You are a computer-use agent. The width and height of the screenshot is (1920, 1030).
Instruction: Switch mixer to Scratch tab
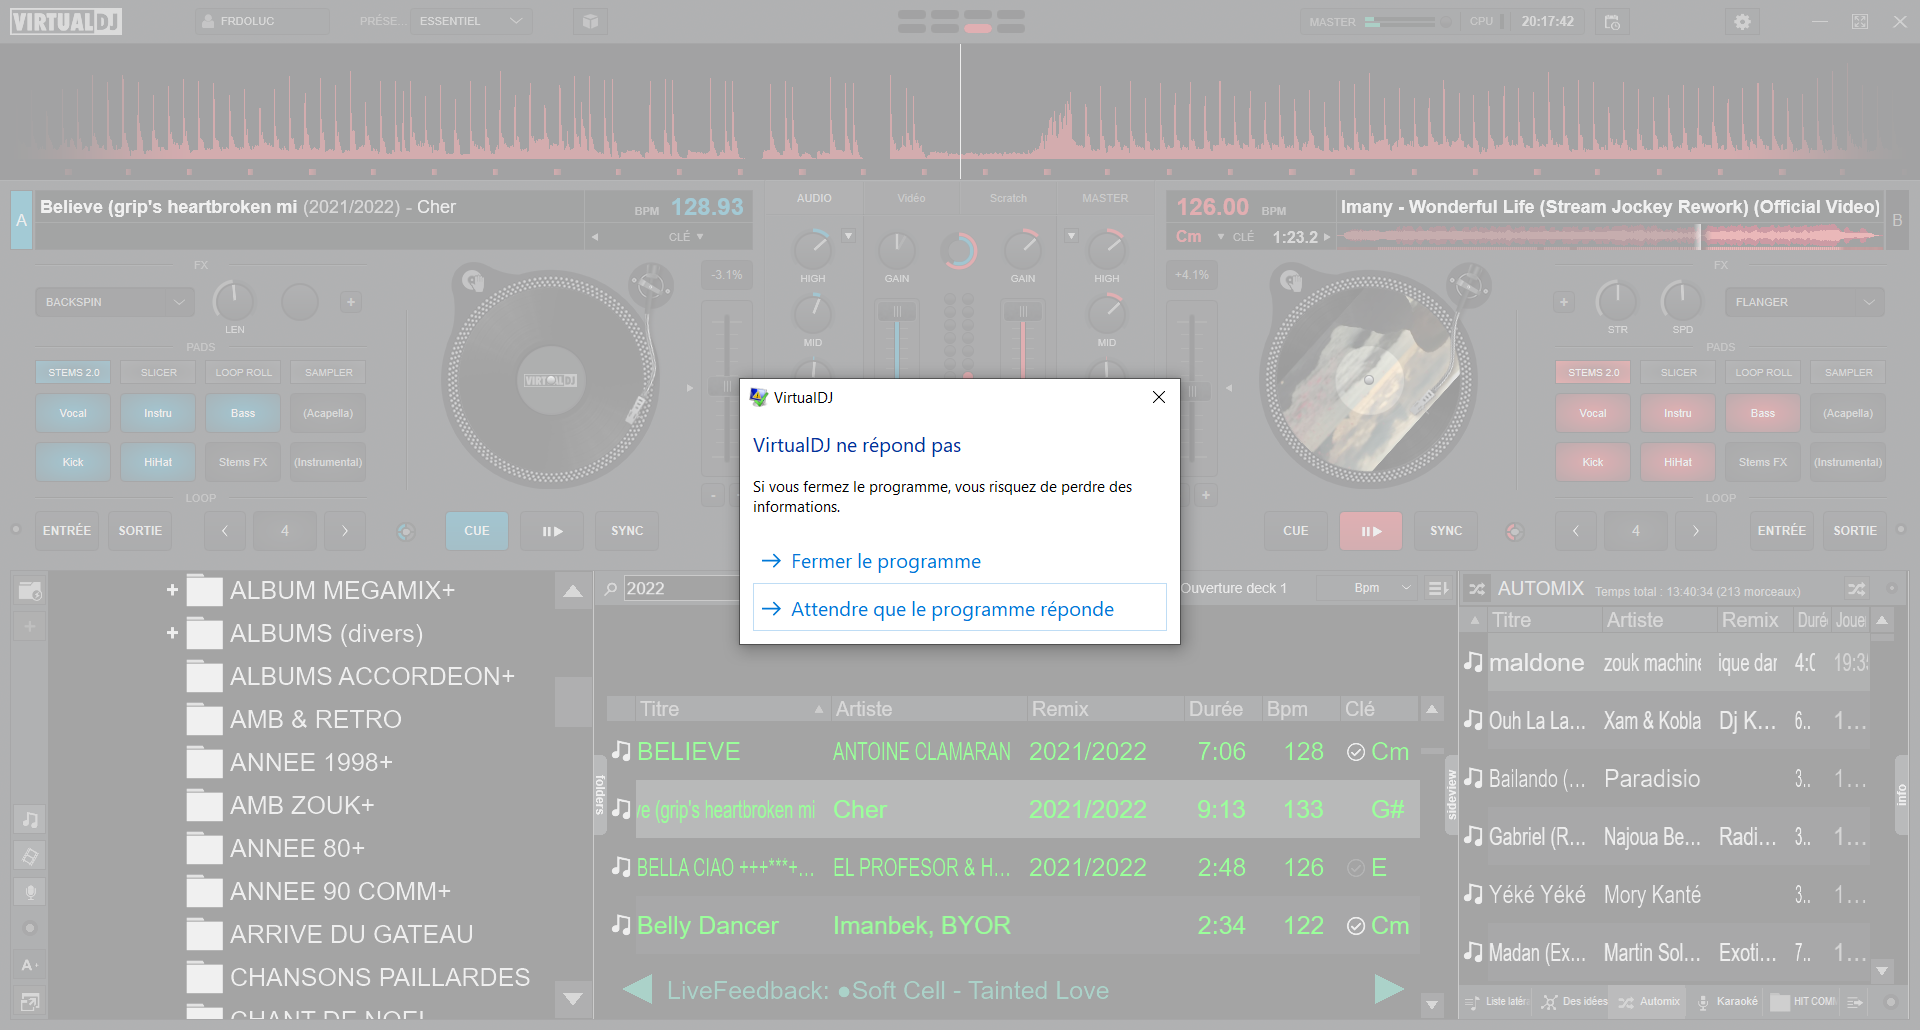1008,198
